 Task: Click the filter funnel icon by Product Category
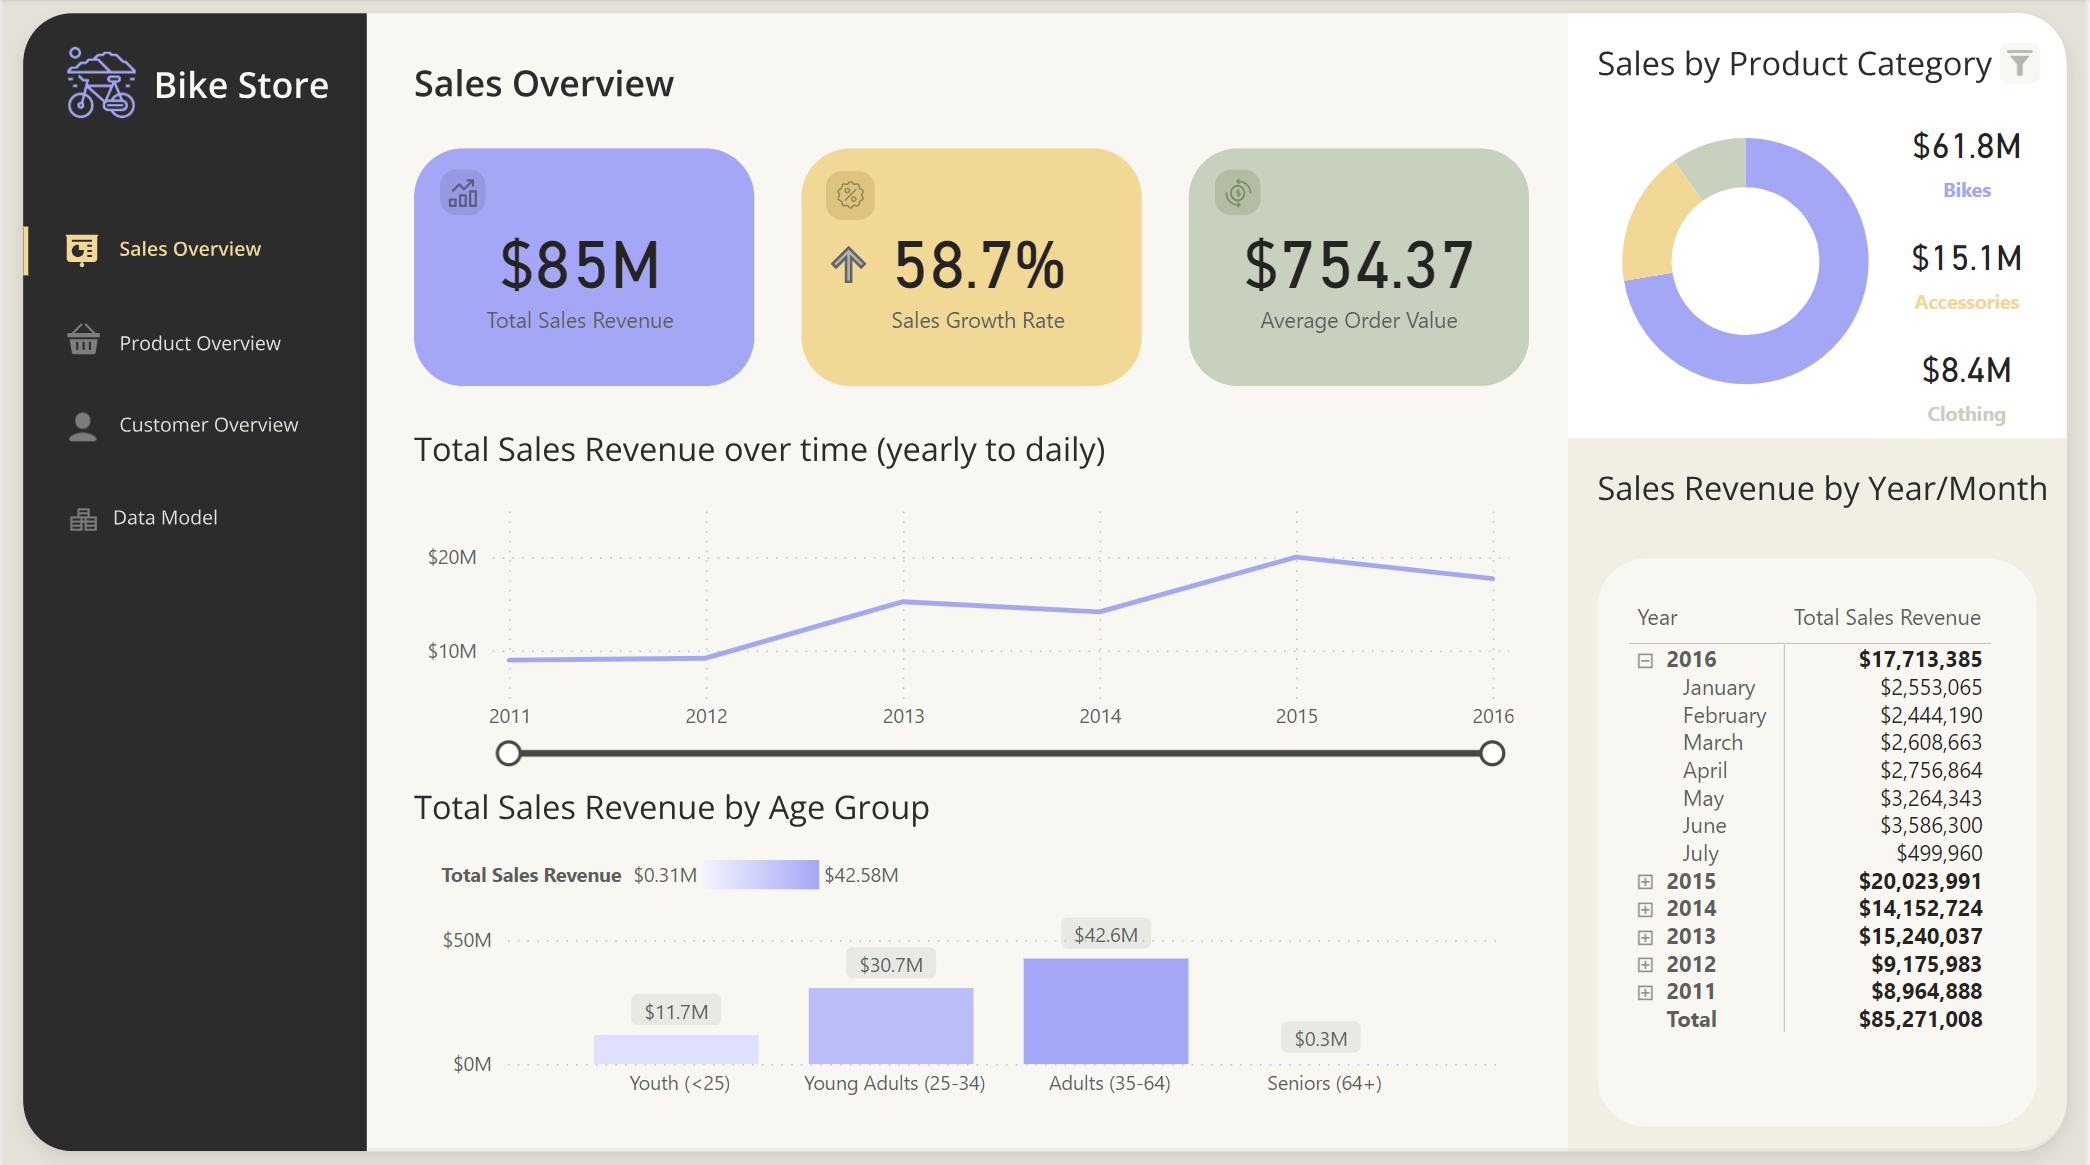pyautogui.click(x=2019, y=64)
